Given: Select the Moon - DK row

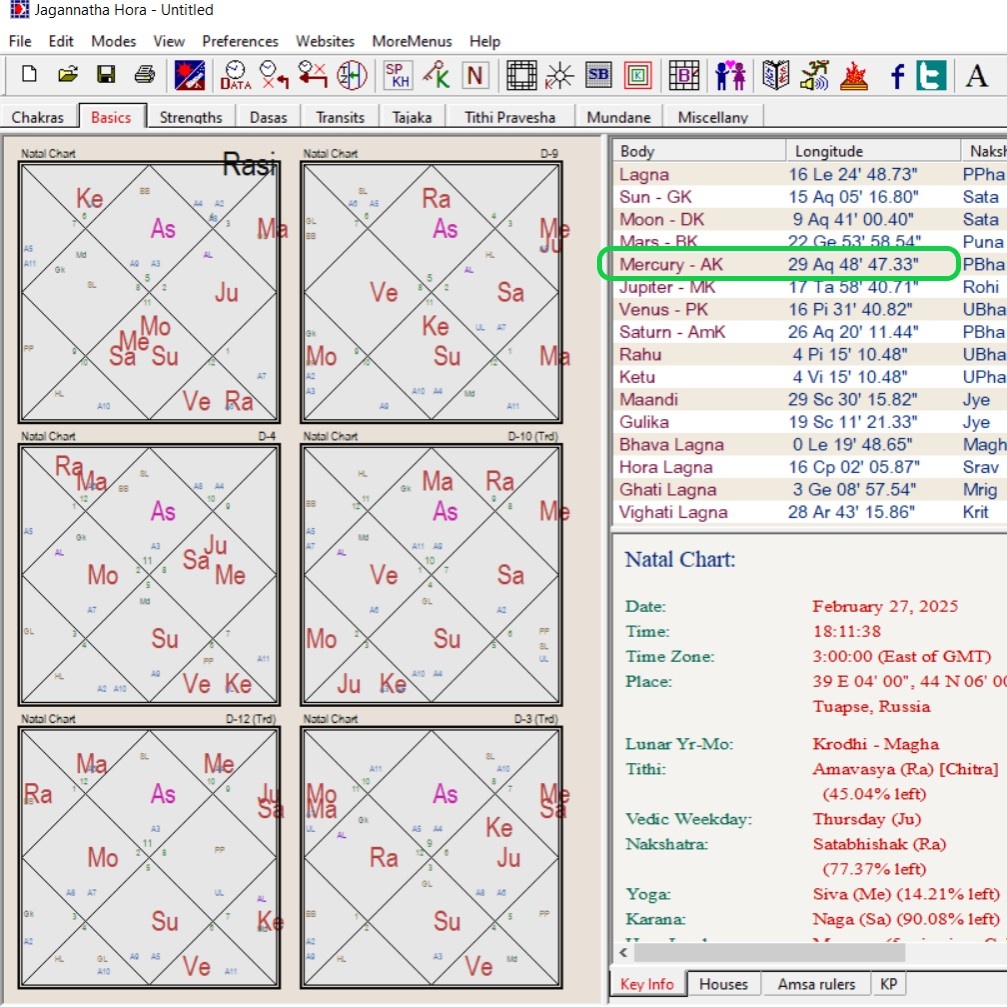Looking at the screenshot, I should pos(809,219).
